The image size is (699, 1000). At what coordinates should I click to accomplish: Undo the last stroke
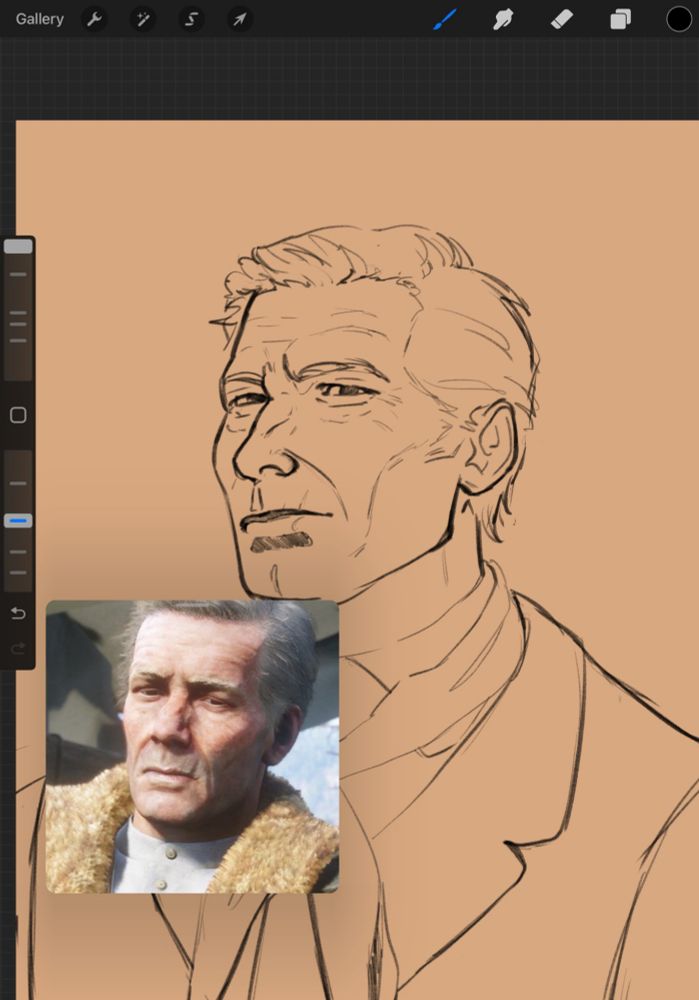tap(18, 613)
